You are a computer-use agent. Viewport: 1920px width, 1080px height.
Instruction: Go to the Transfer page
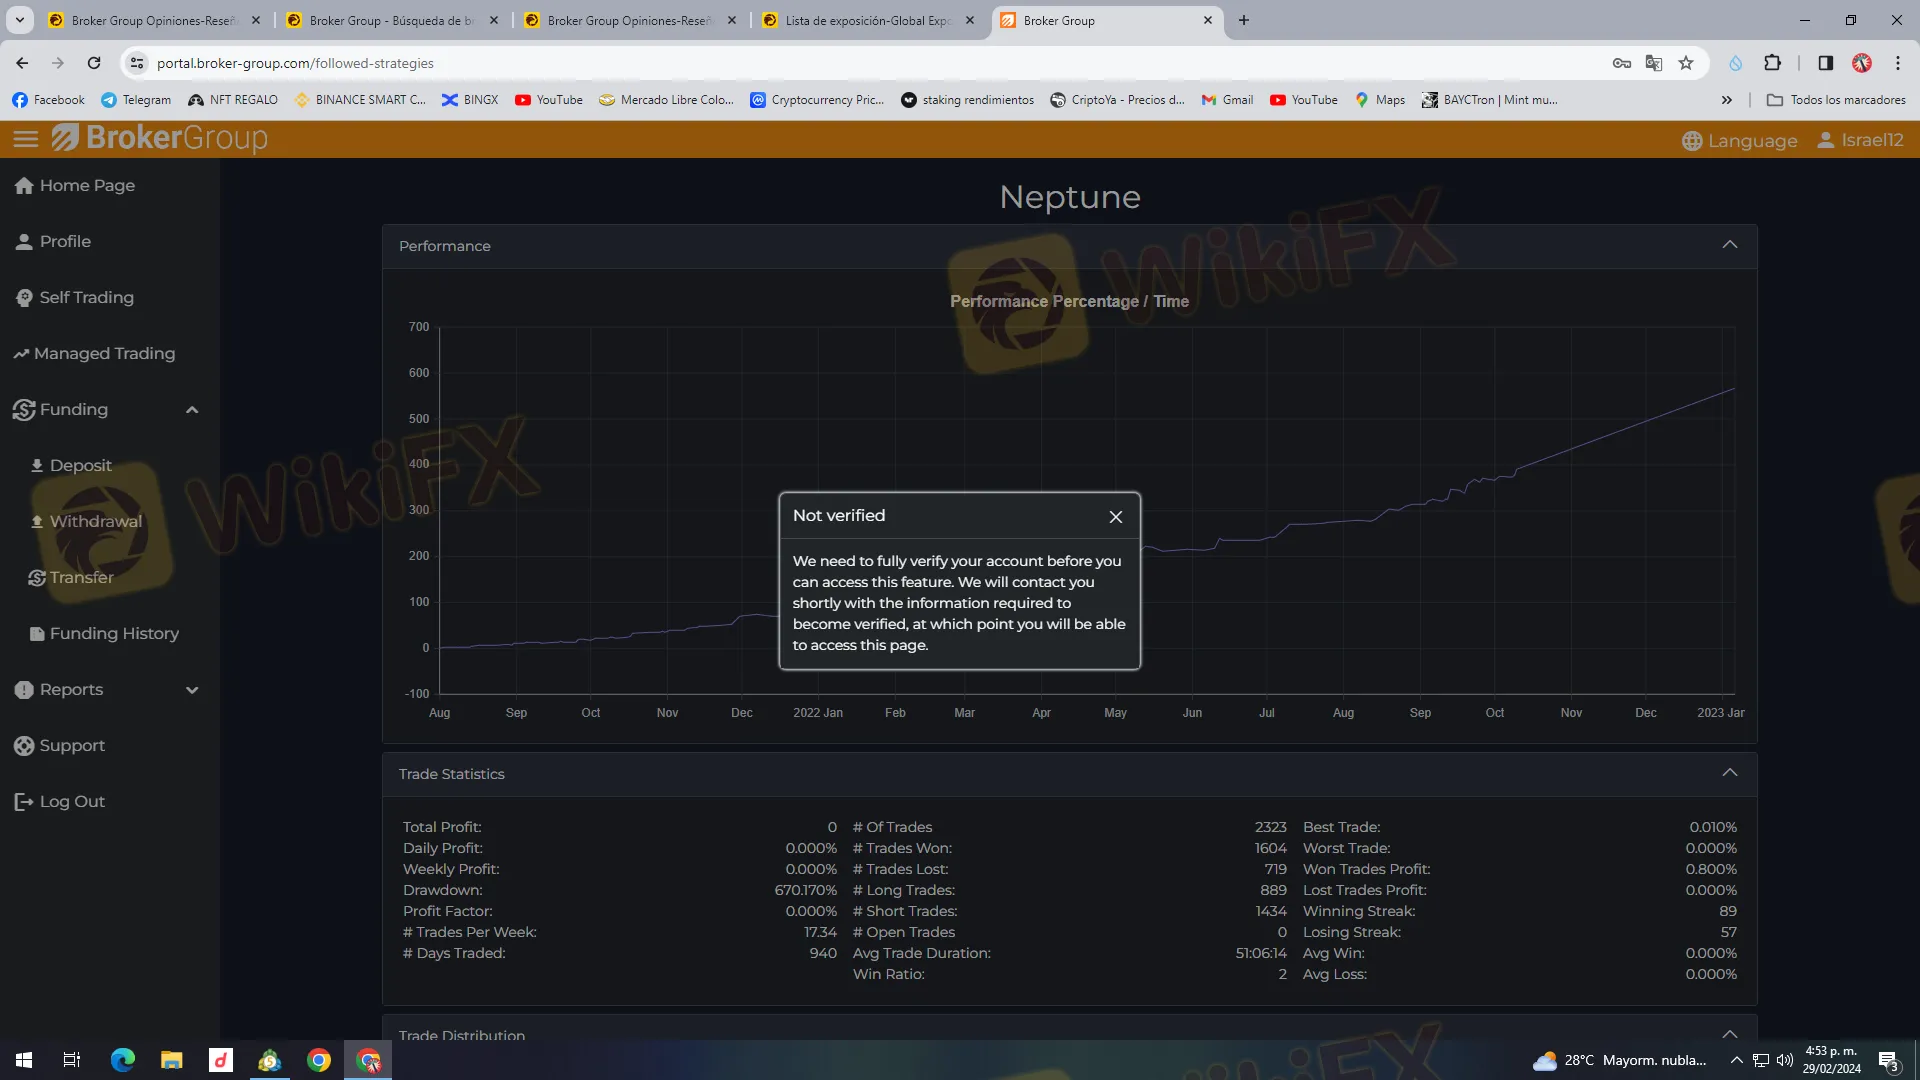(x=71, y=578)
